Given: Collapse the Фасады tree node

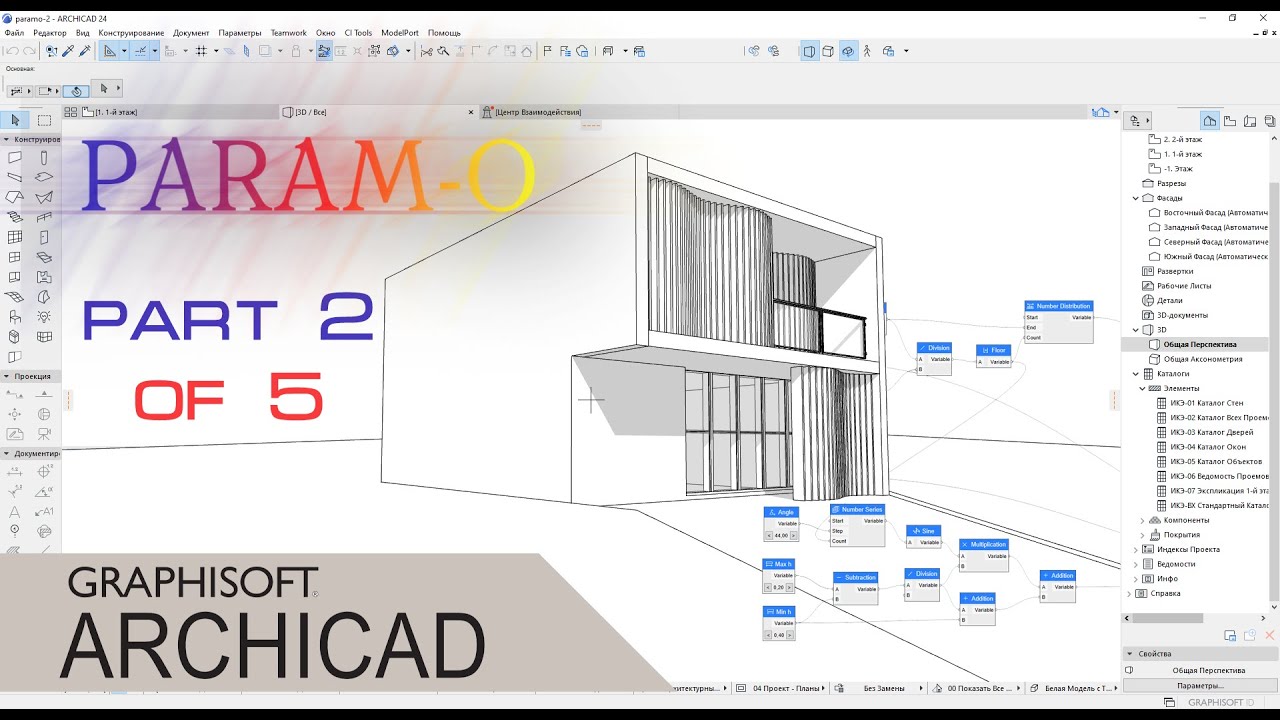Looking at the screenshot, I should (x=1136, y=198).
